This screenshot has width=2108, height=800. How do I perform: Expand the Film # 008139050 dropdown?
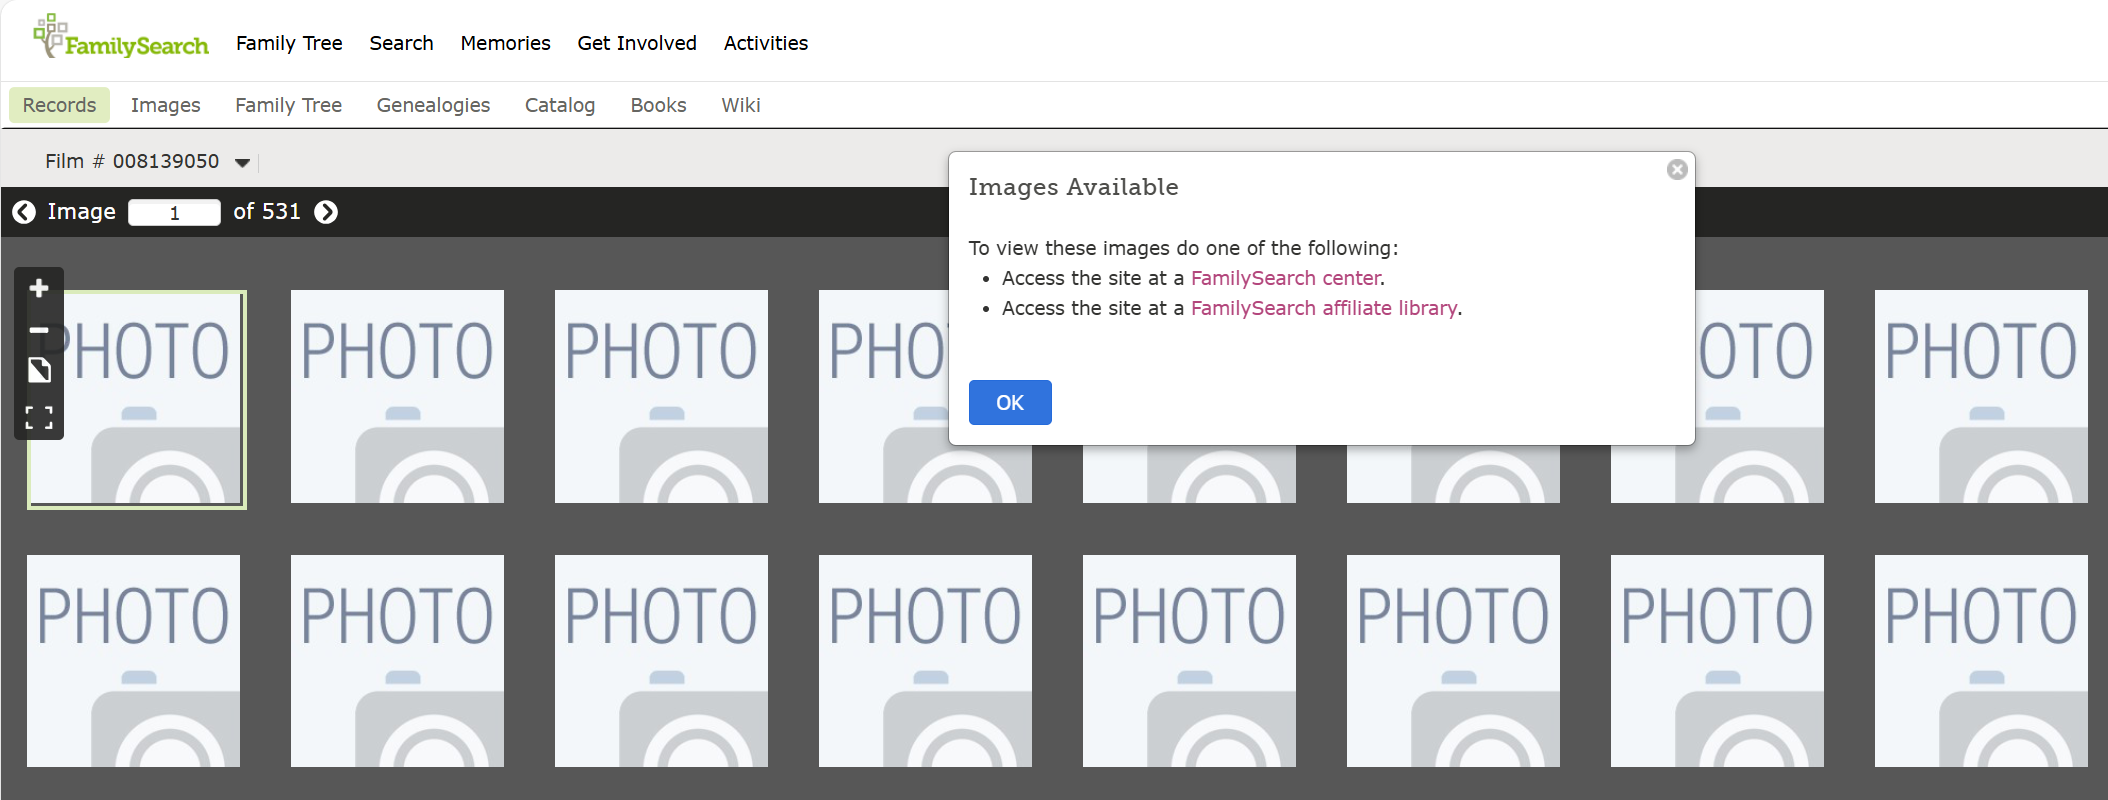click(242, 162)
